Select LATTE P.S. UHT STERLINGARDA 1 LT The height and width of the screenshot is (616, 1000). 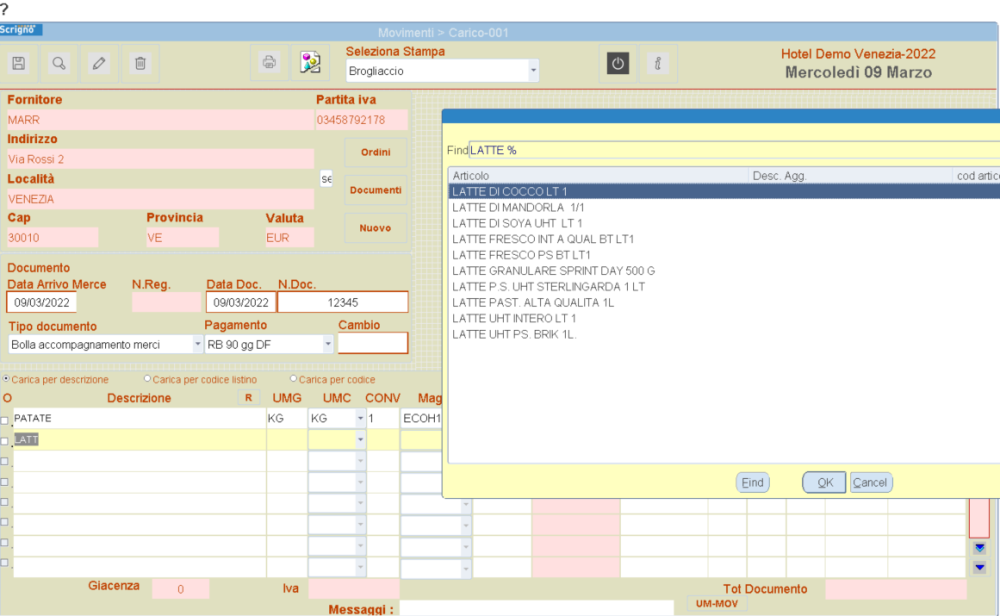click(724, 287)
